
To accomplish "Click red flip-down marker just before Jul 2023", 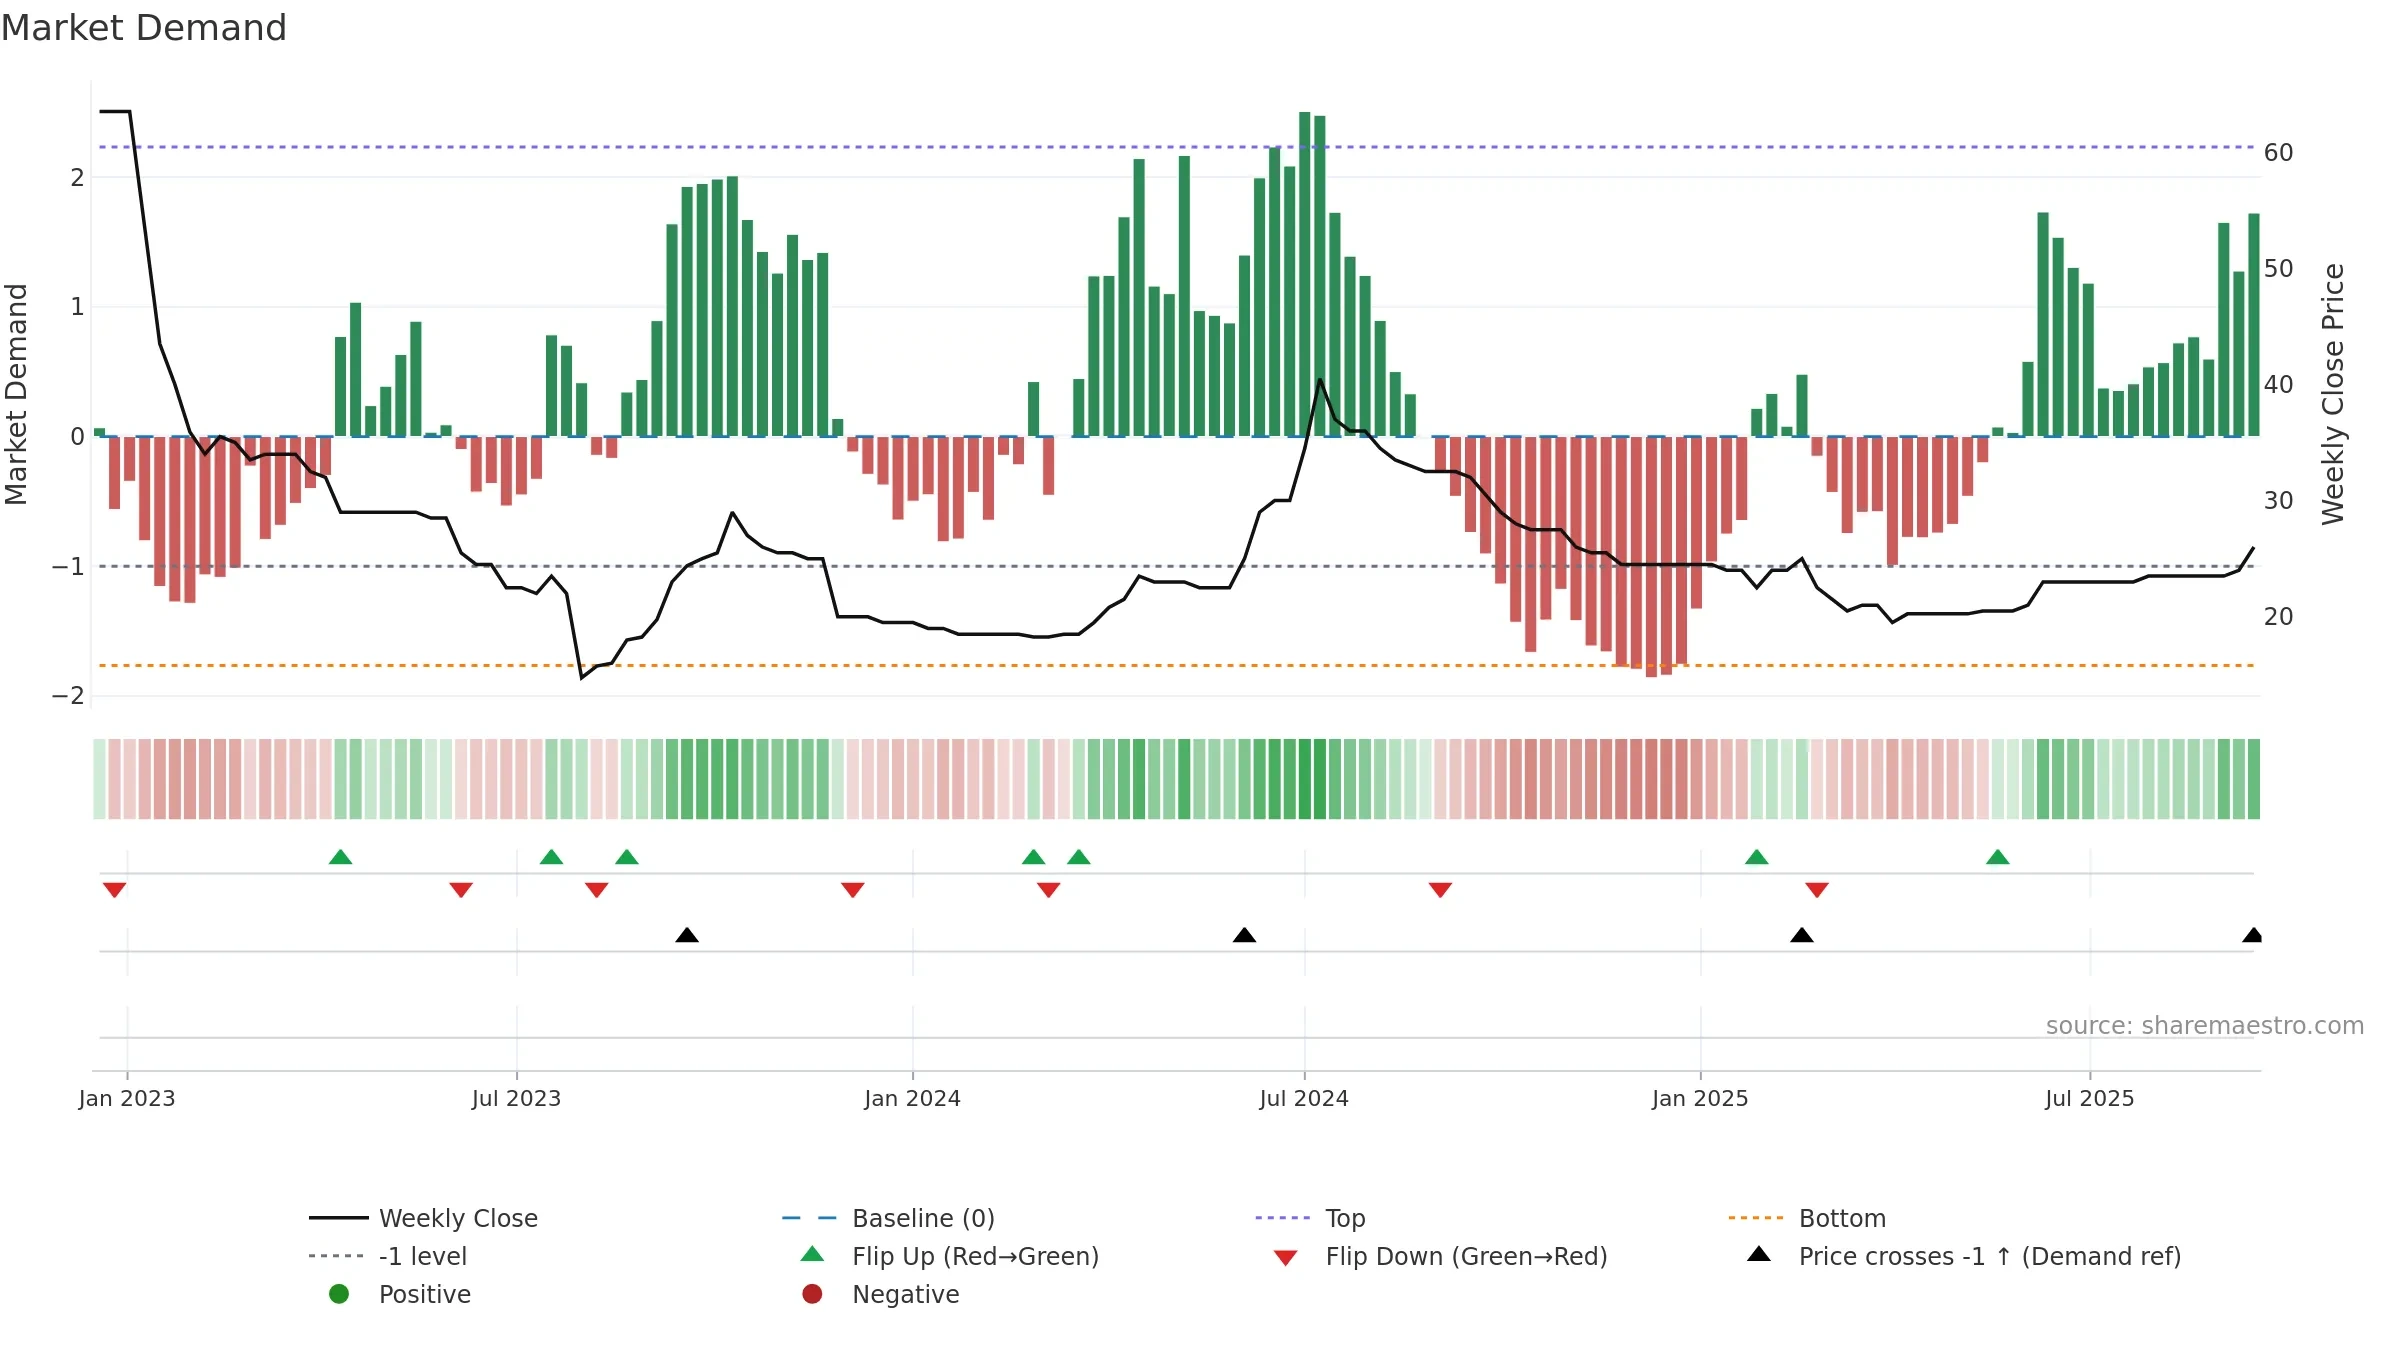I will pos(461,890).
